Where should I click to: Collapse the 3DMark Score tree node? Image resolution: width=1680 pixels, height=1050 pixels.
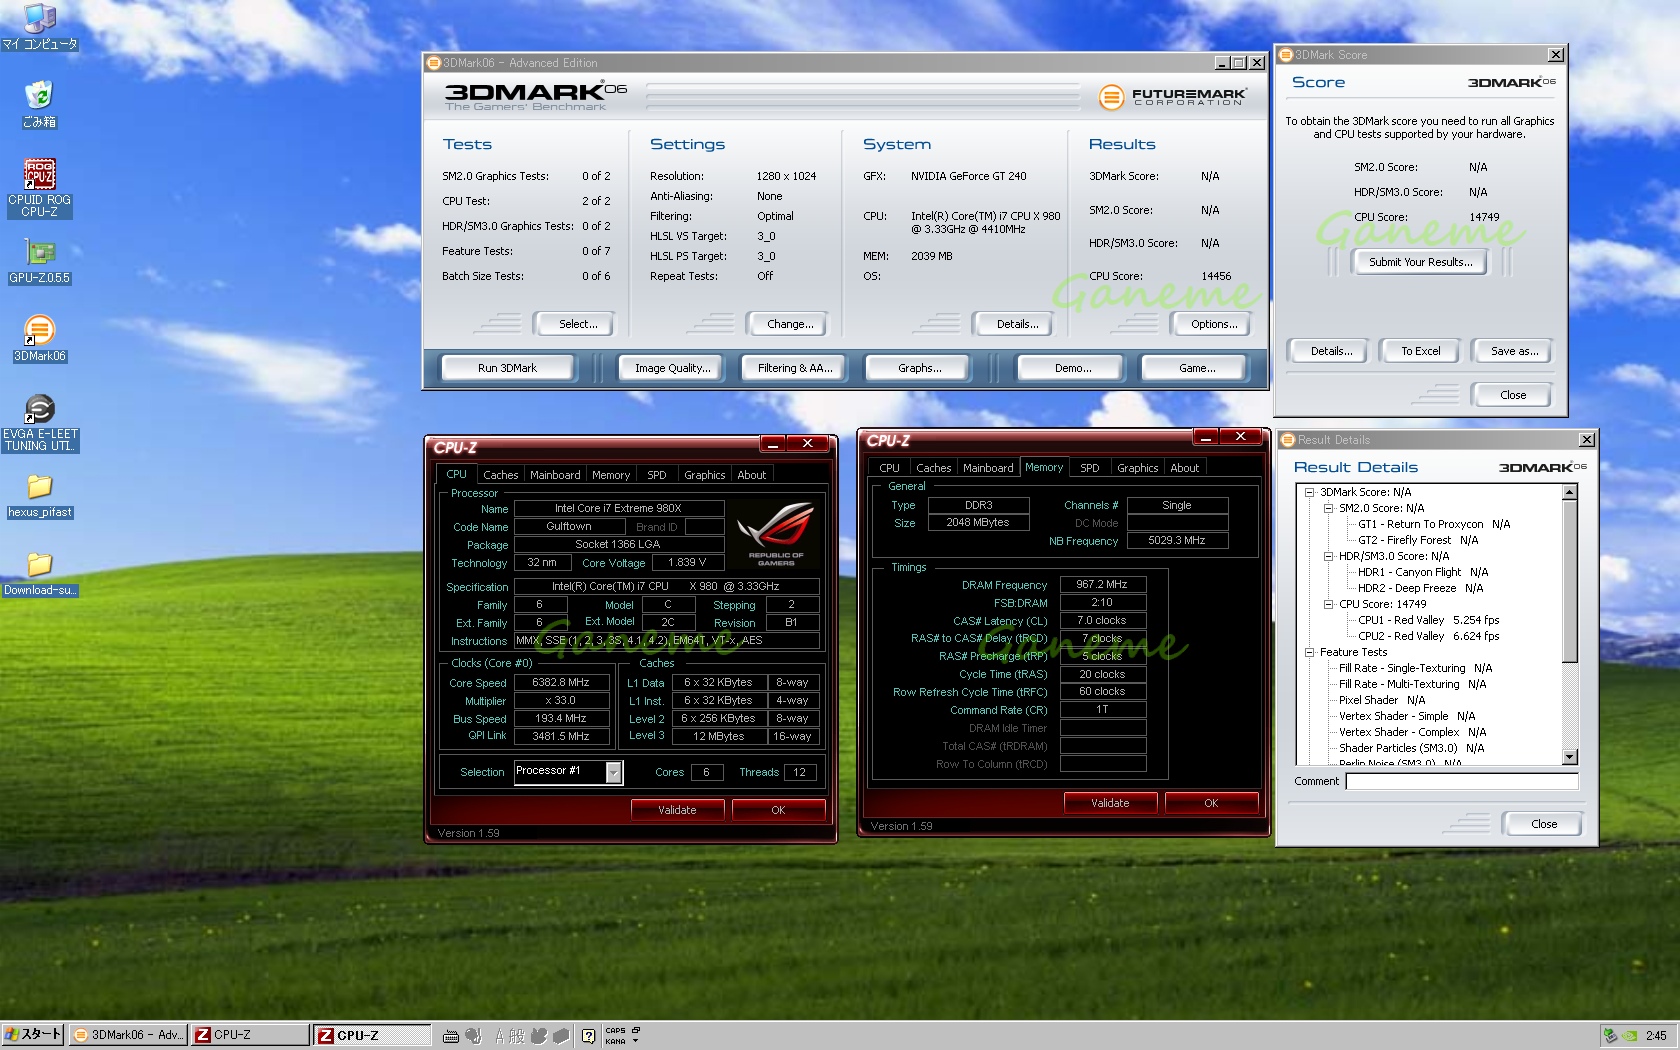point(1309,492)
